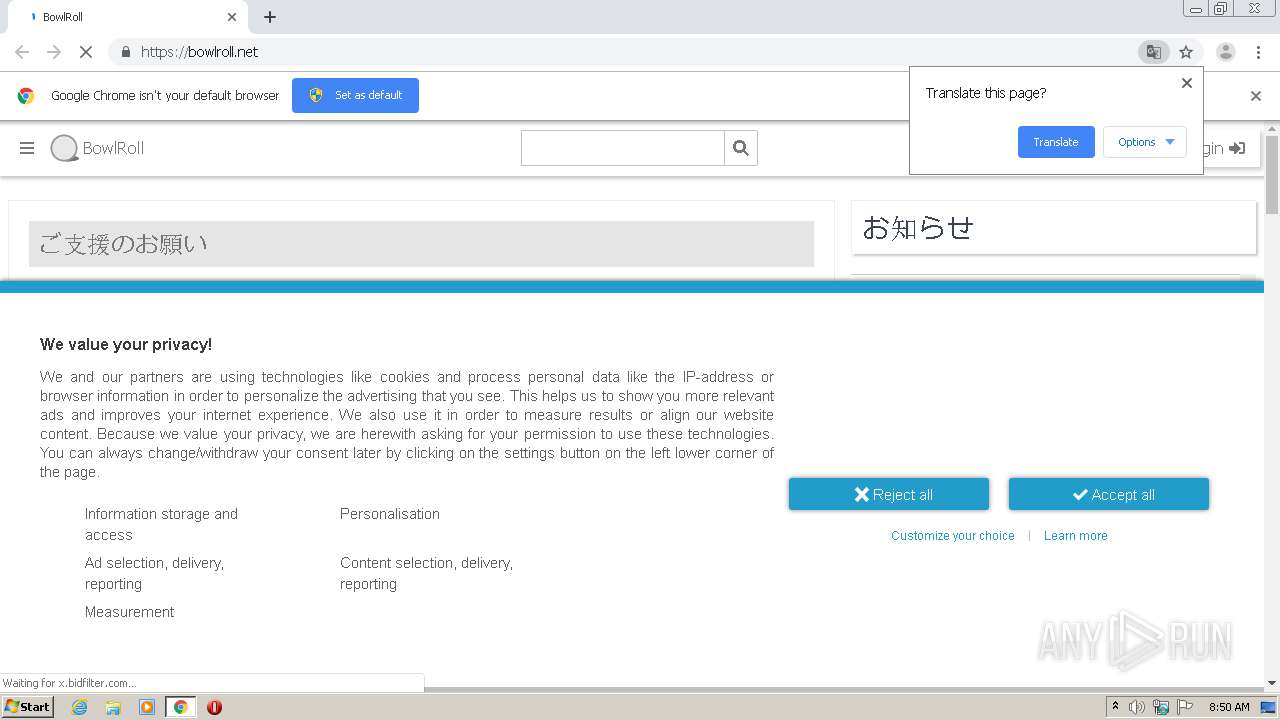The height and width of the screenshot is (720, 1280).
Task: Click the BowlRoll search input field
Action: coord(622,148)
